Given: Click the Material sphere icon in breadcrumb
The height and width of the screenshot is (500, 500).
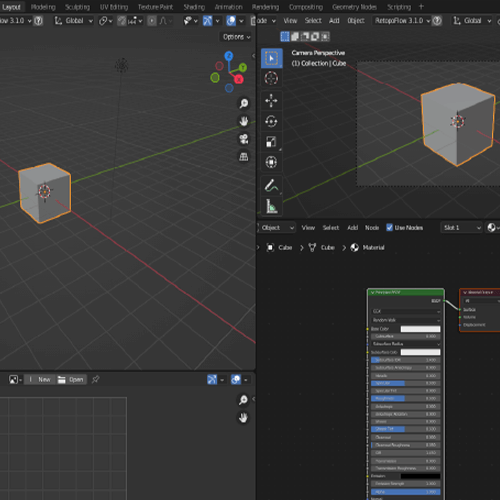Looking at the screenshot, I should point(355,247).
